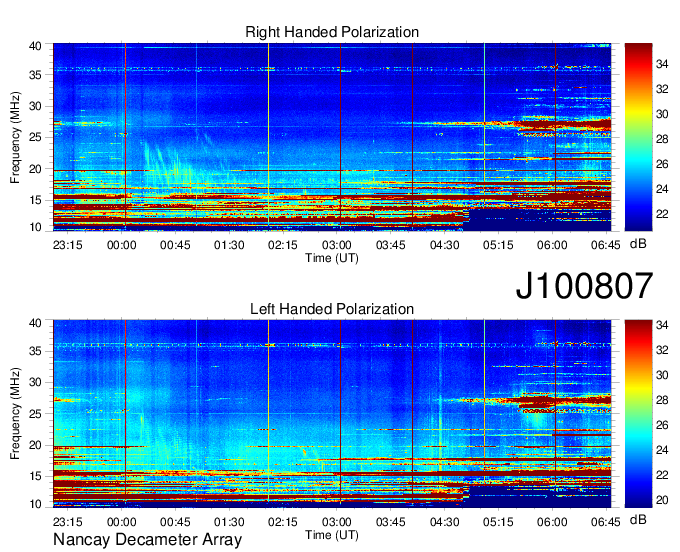Click 03:00 tick under Right Handed plot
This screenshot has width=680, height=552.
(337, 245)
